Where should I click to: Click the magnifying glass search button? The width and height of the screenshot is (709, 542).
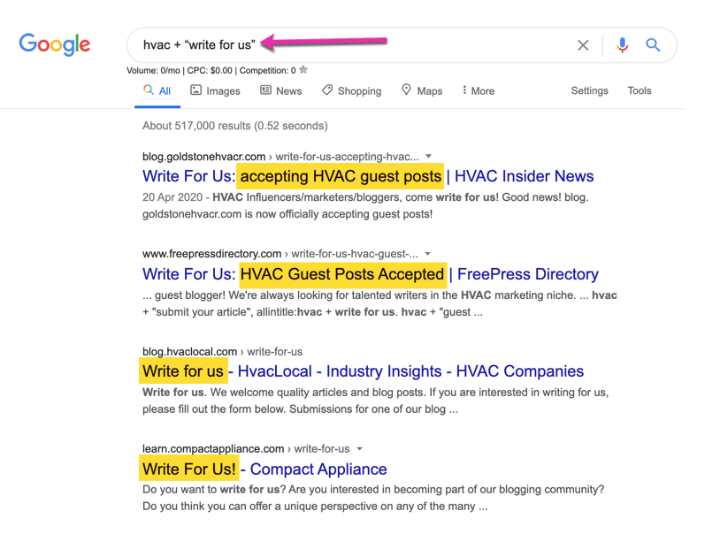[x=652, y=45]
